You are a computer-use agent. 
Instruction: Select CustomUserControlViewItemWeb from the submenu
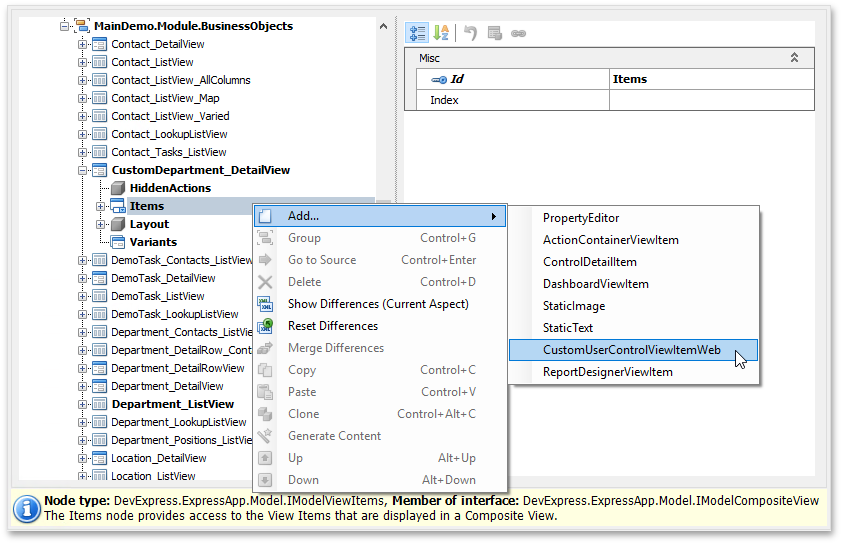tap(631, 350)
